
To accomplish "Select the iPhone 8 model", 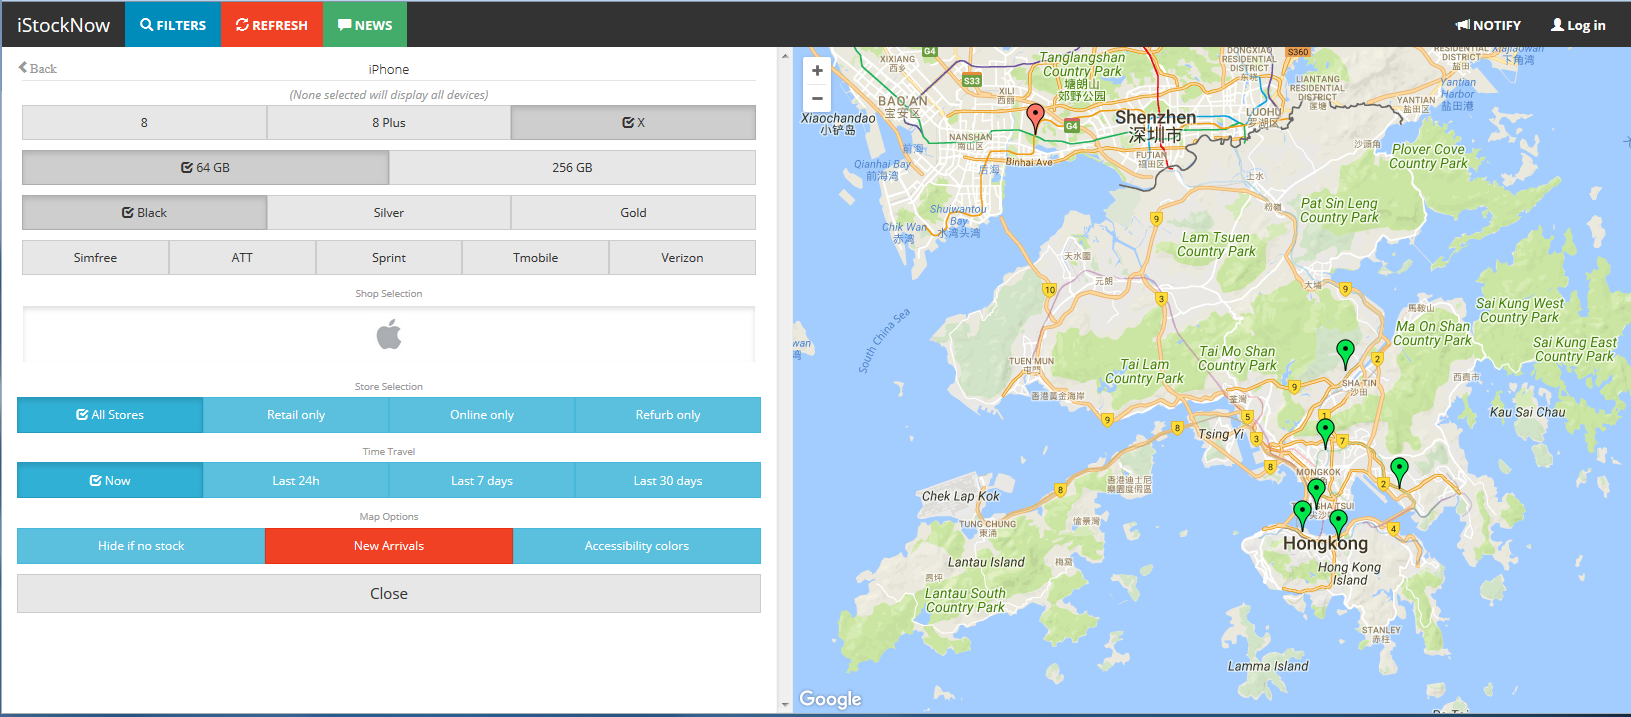I will tap(144, 123).
